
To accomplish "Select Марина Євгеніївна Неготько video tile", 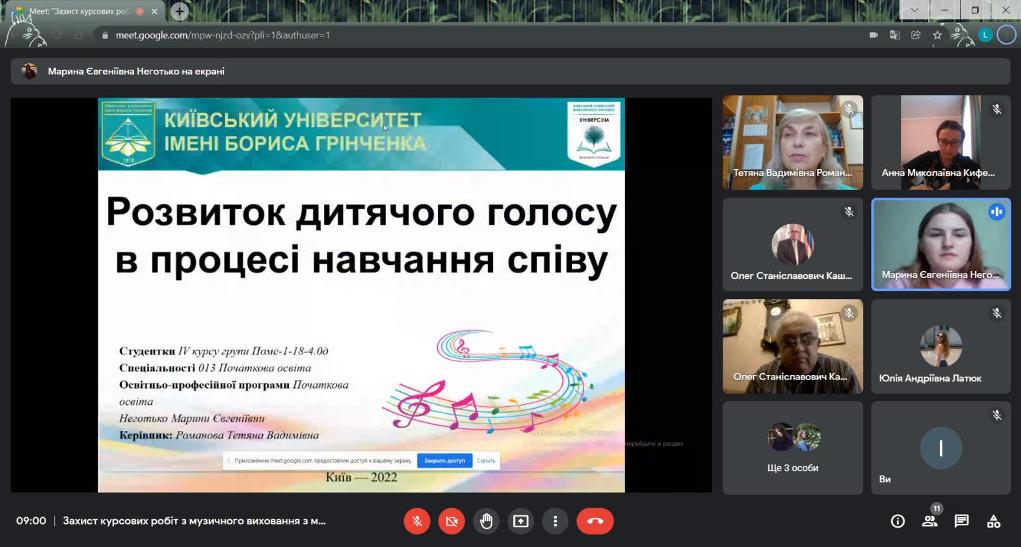I will 941,244.
